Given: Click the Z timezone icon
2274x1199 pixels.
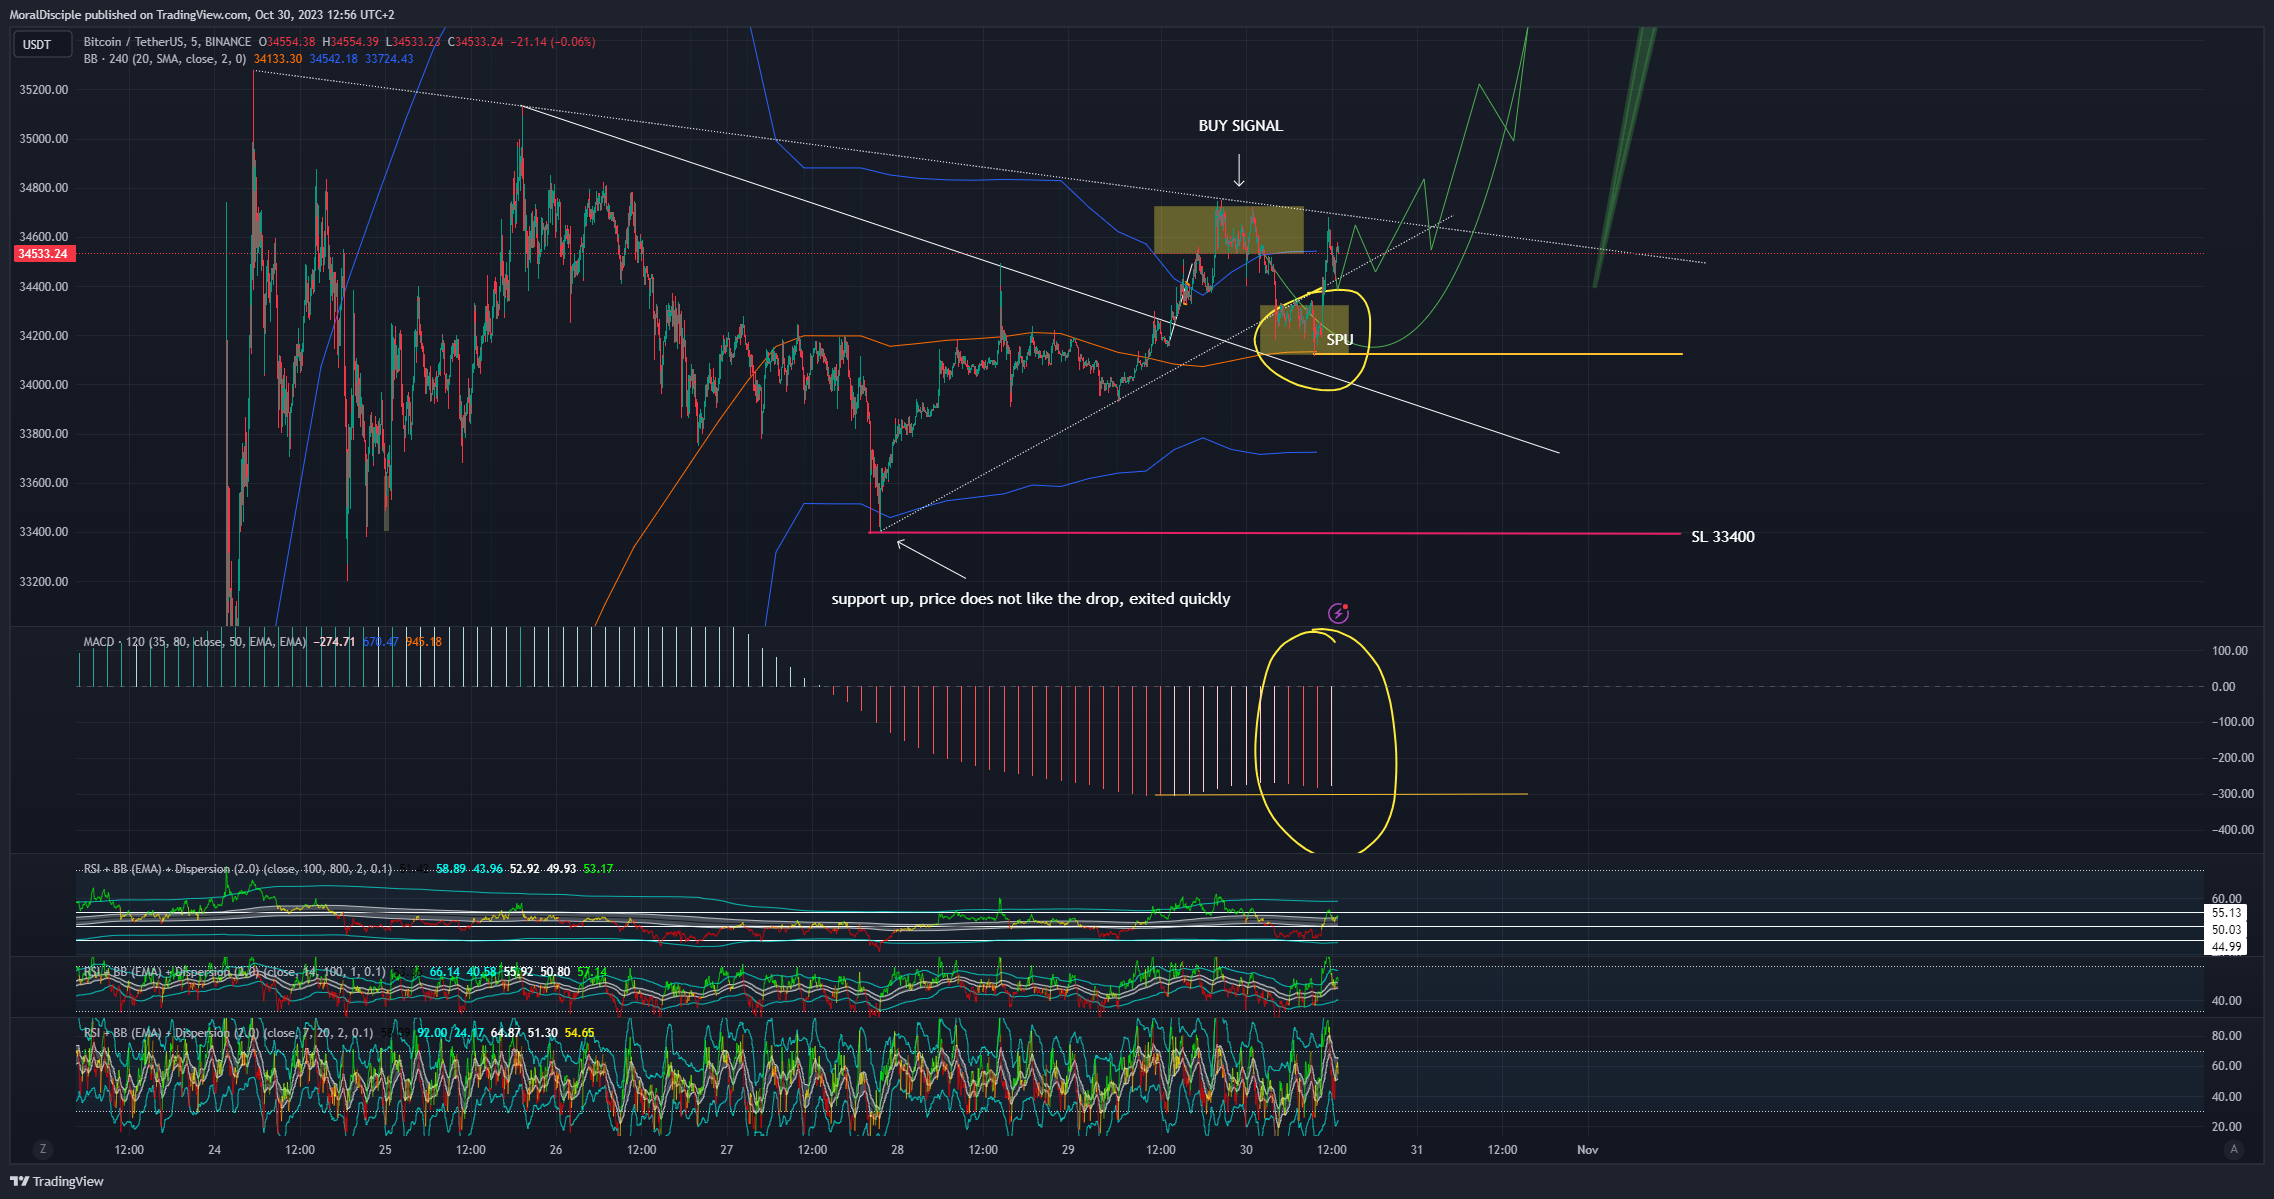Looking at the screenshot, I should [42, 1149].
